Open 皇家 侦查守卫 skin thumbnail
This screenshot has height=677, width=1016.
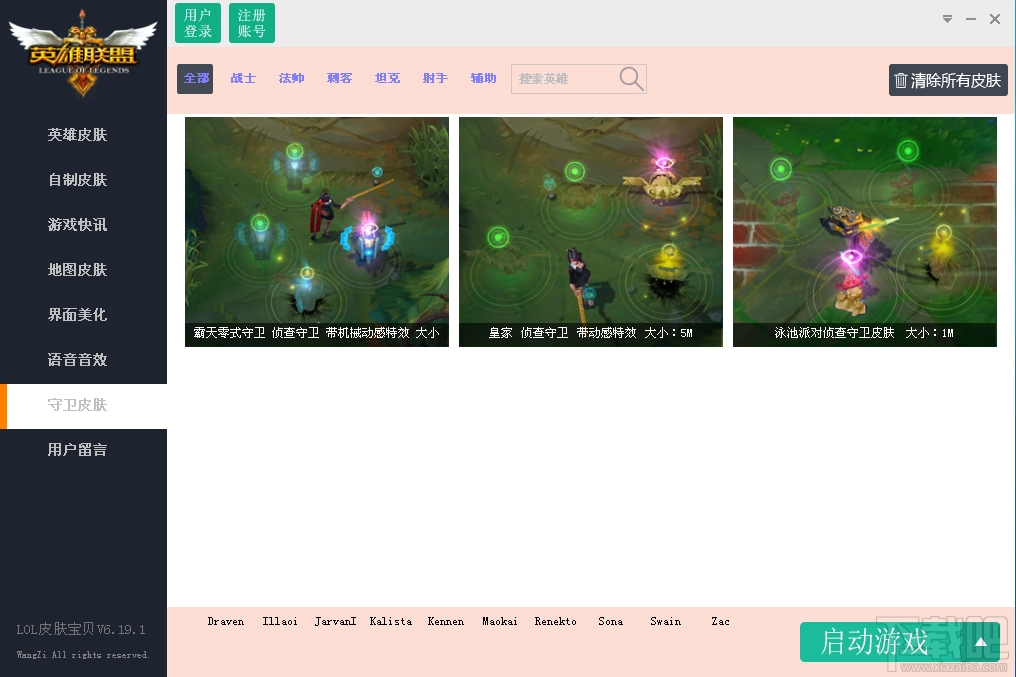tap(591, 232)
